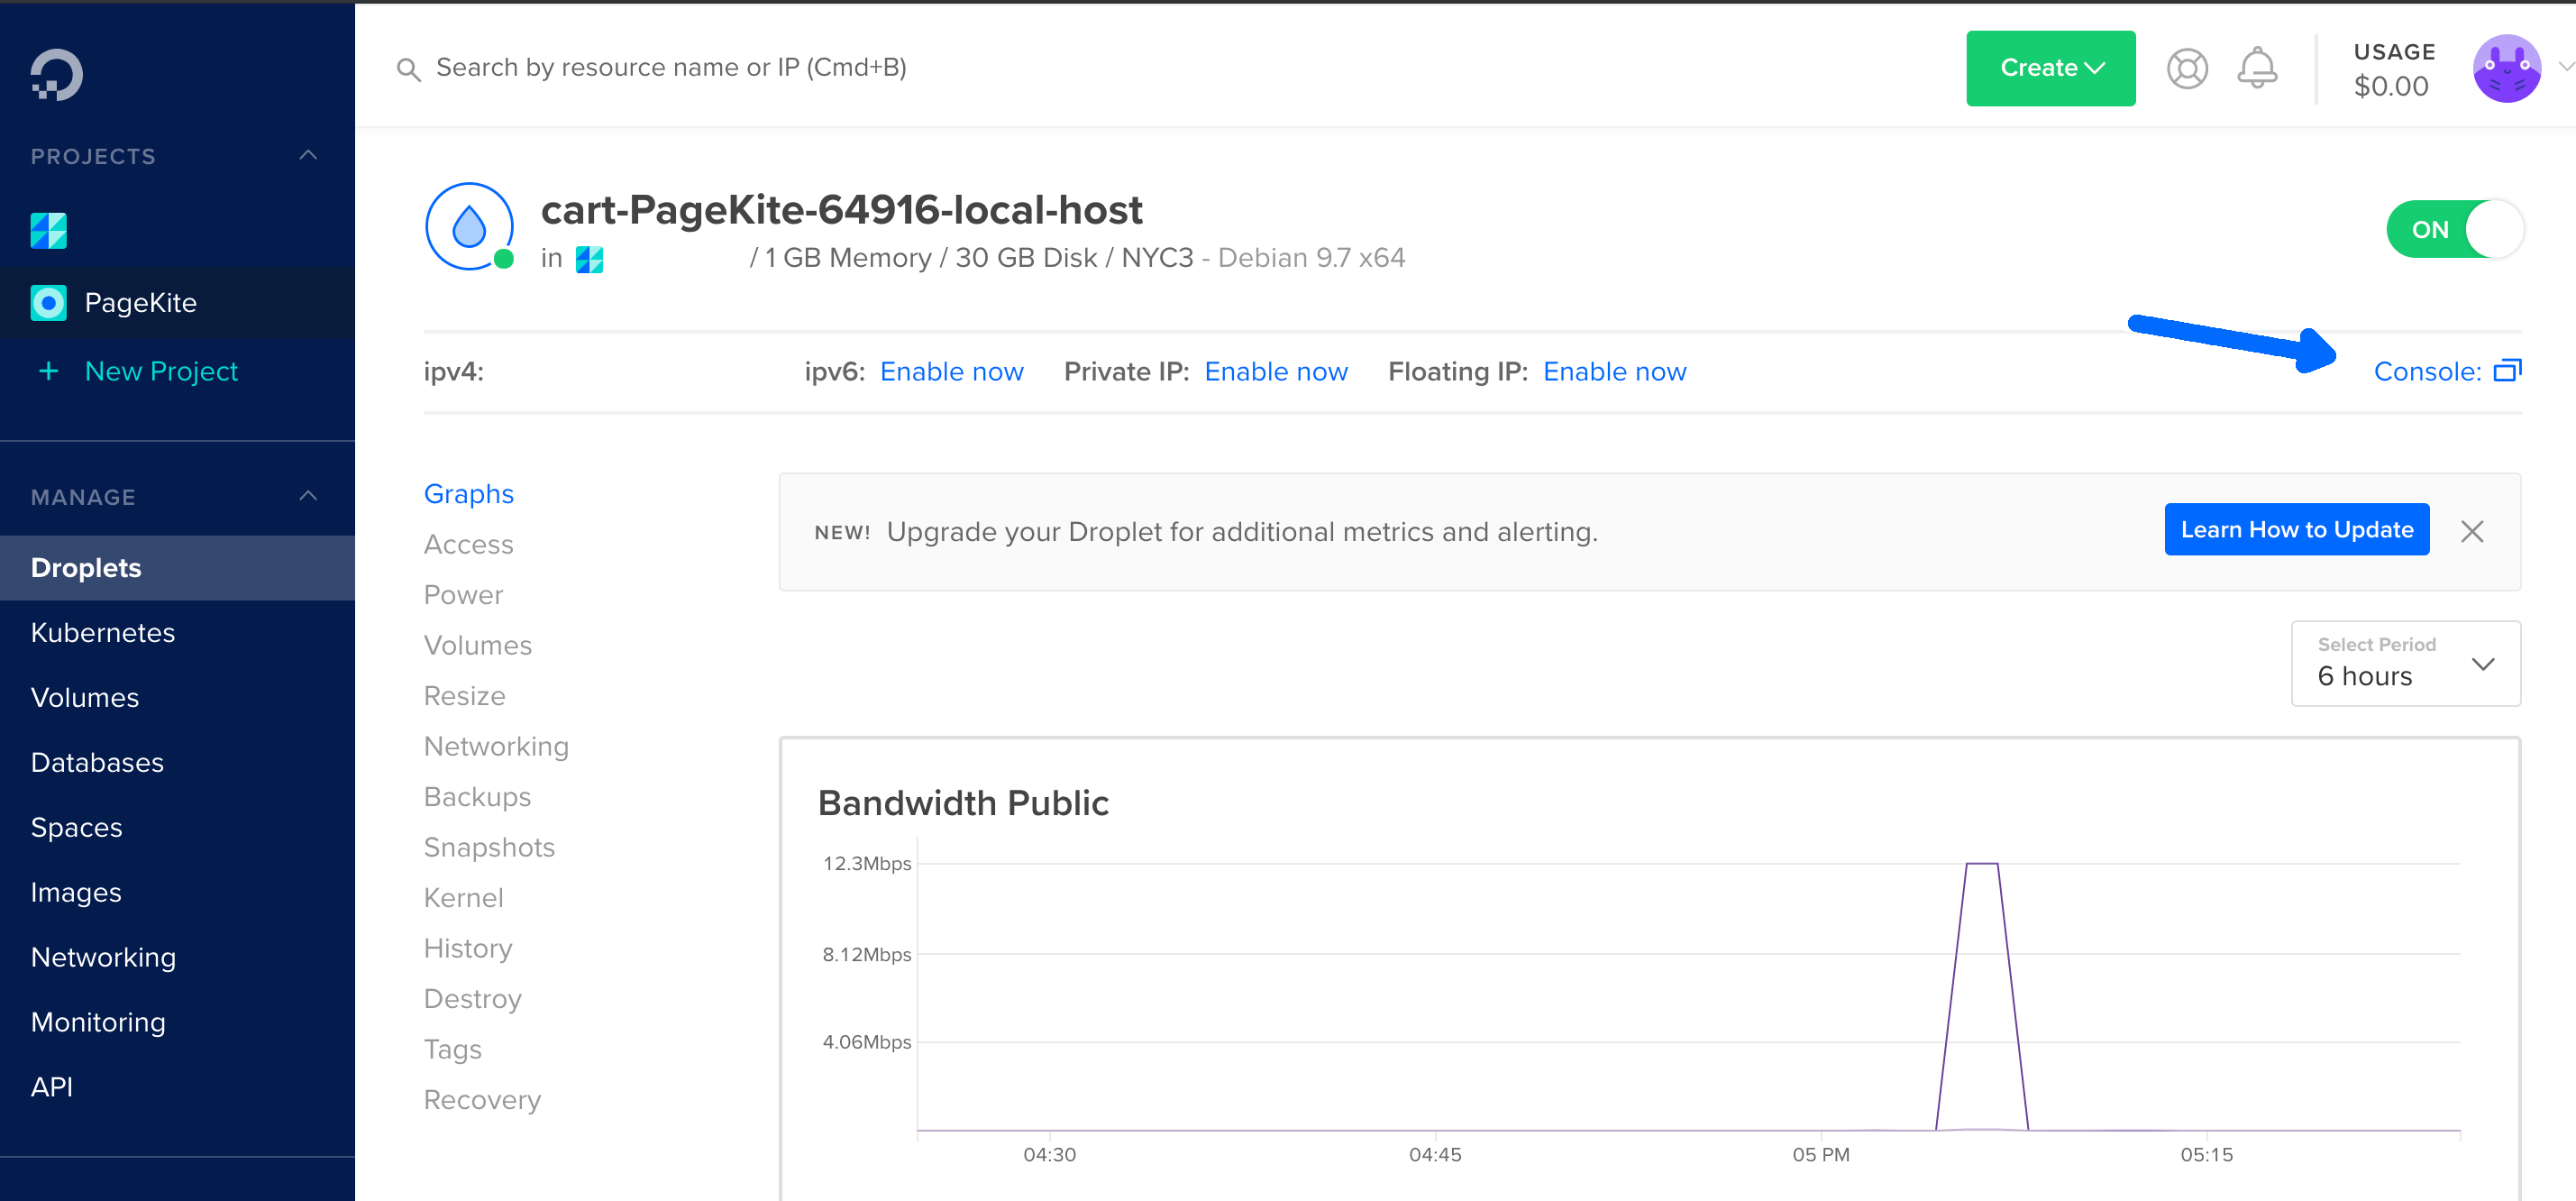Click the Console link

pos(2427,372)
